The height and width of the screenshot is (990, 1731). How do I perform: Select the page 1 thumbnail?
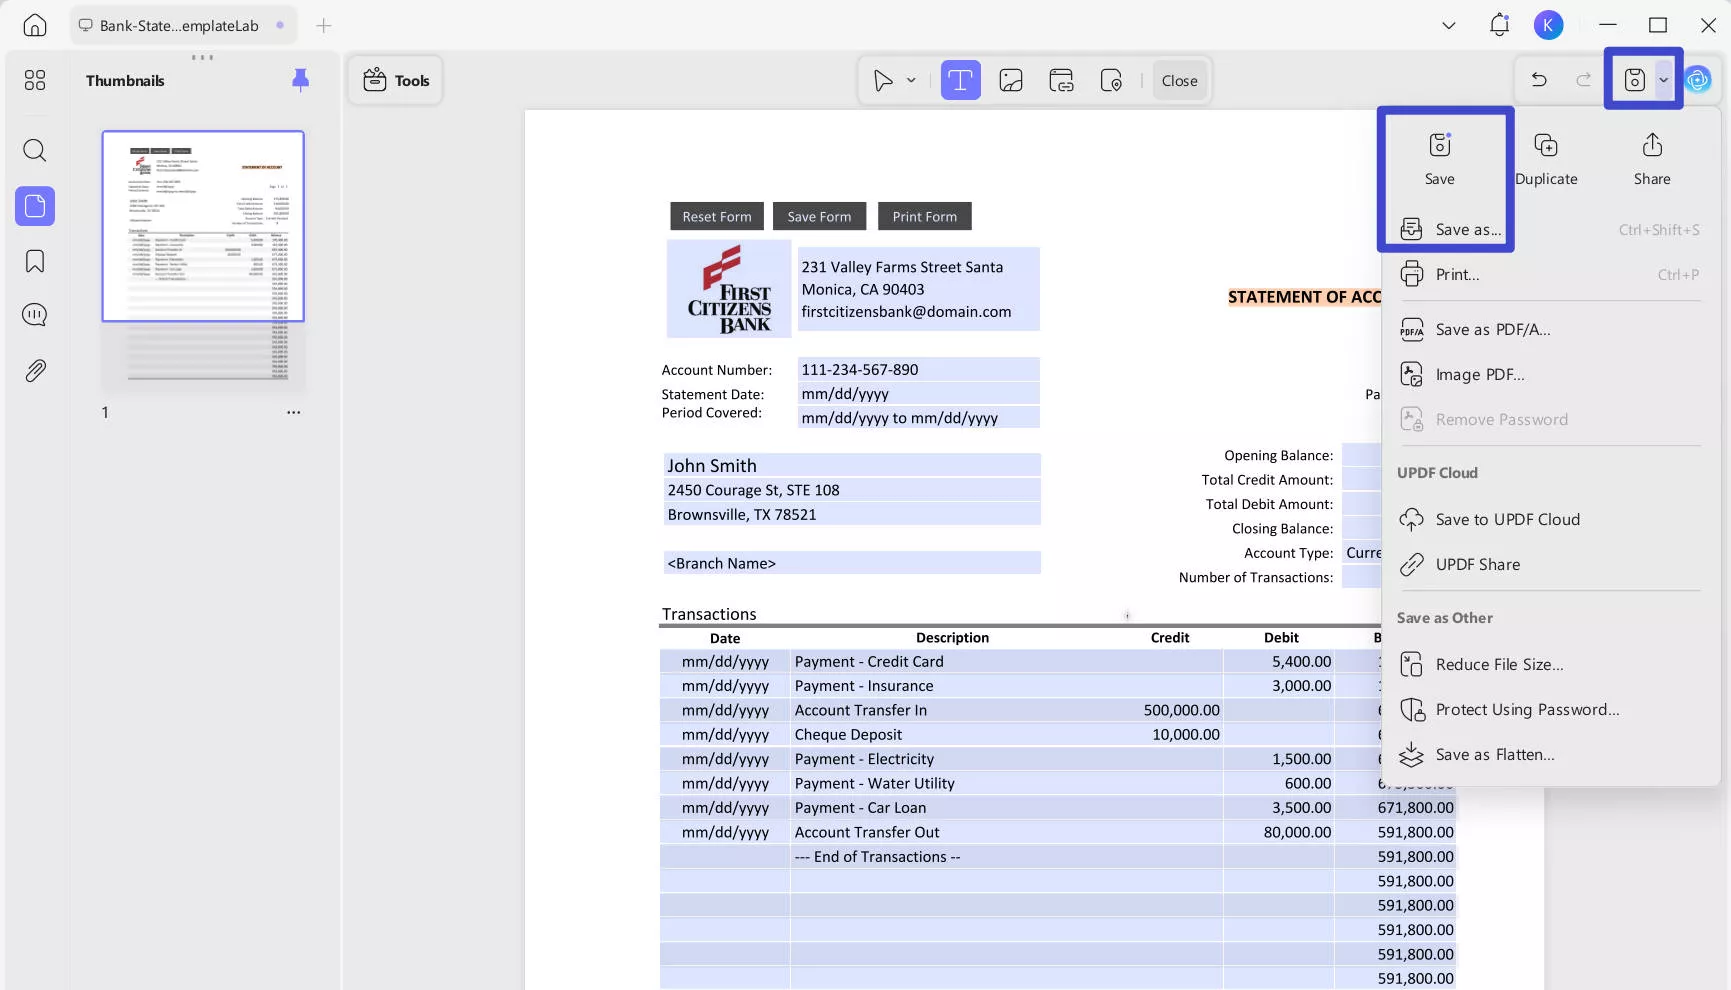(x=203, y=226)
